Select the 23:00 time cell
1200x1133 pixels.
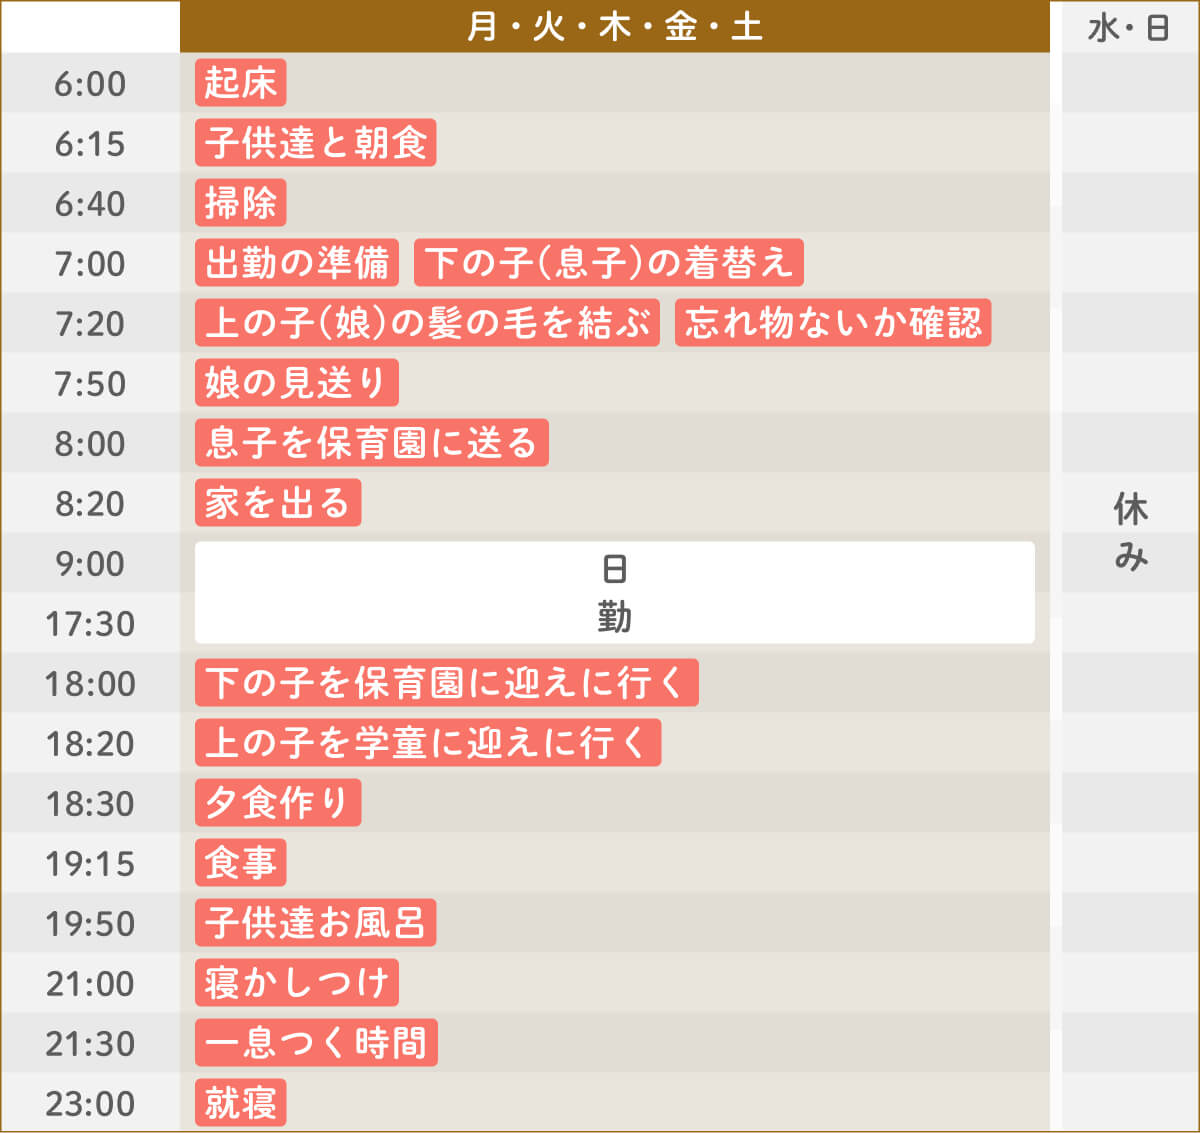tap(90, 1103)
